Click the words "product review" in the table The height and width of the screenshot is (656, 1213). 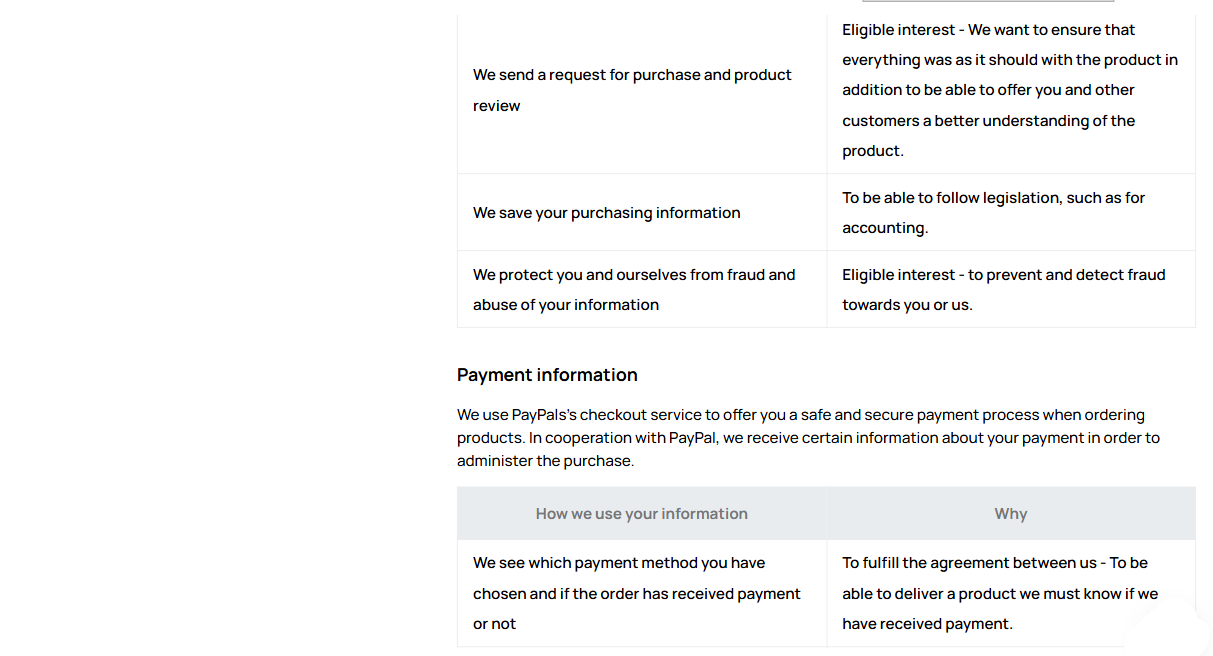497,106
